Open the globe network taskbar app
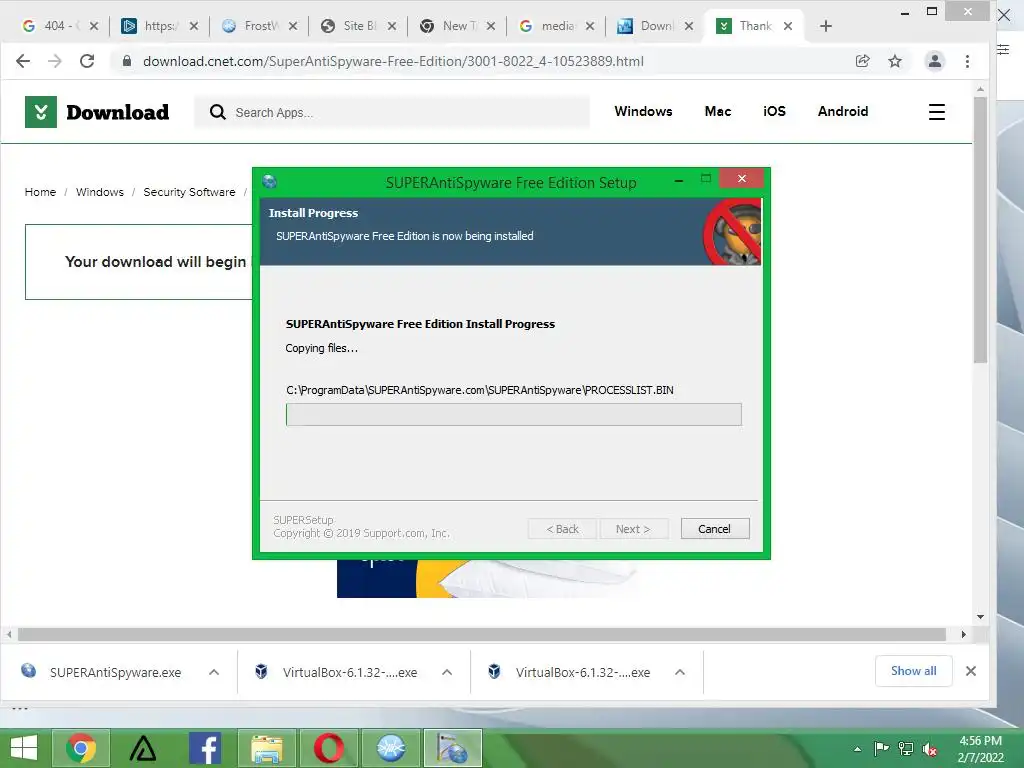 [391, 748]
